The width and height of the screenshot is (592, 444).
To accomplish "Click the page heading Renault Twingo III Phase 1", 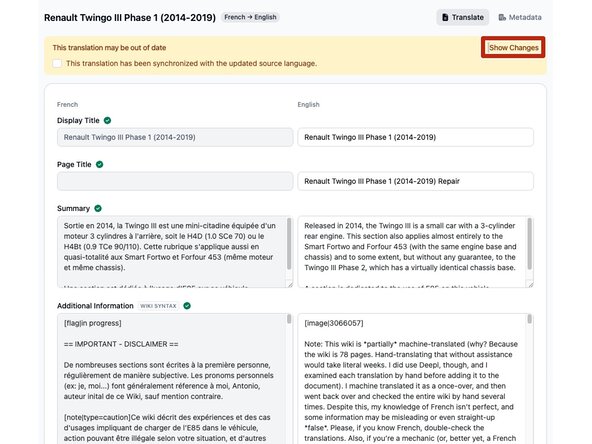I will click(x=130, y=18).
